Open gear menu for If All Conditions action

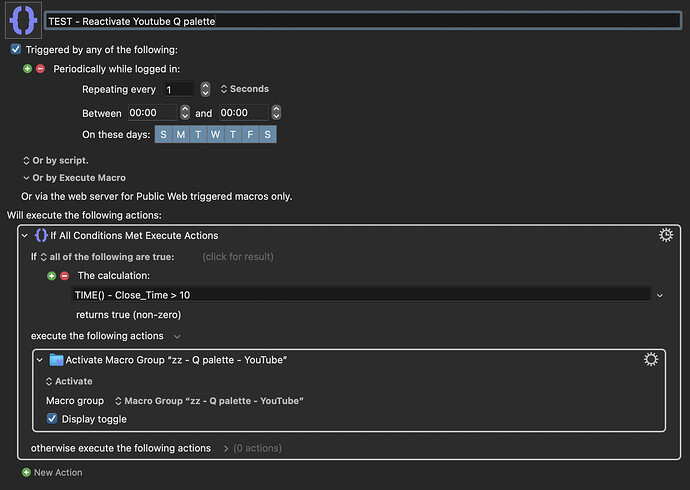(x=666, y=235)
